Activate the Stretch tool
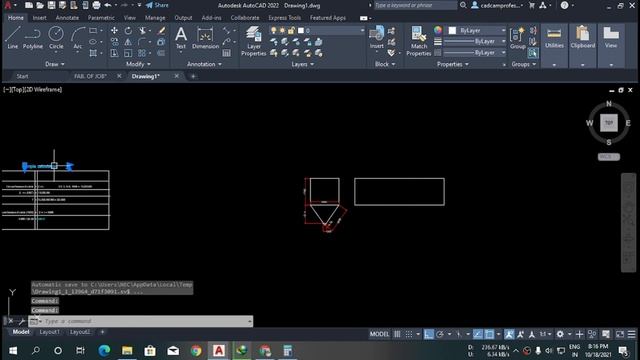 click(x=114, y=53)
